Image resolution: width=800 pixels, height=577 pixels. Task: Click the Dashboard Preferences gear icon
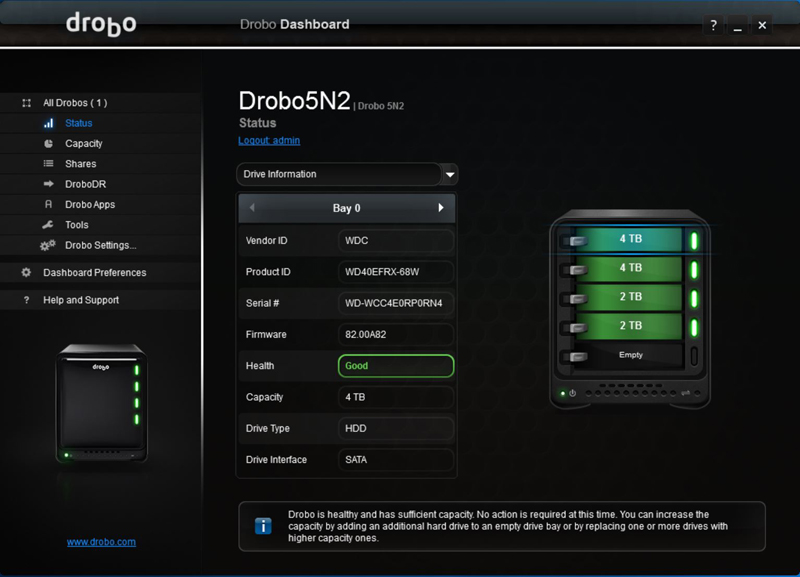pyautogui.click(x=26, y=272)
